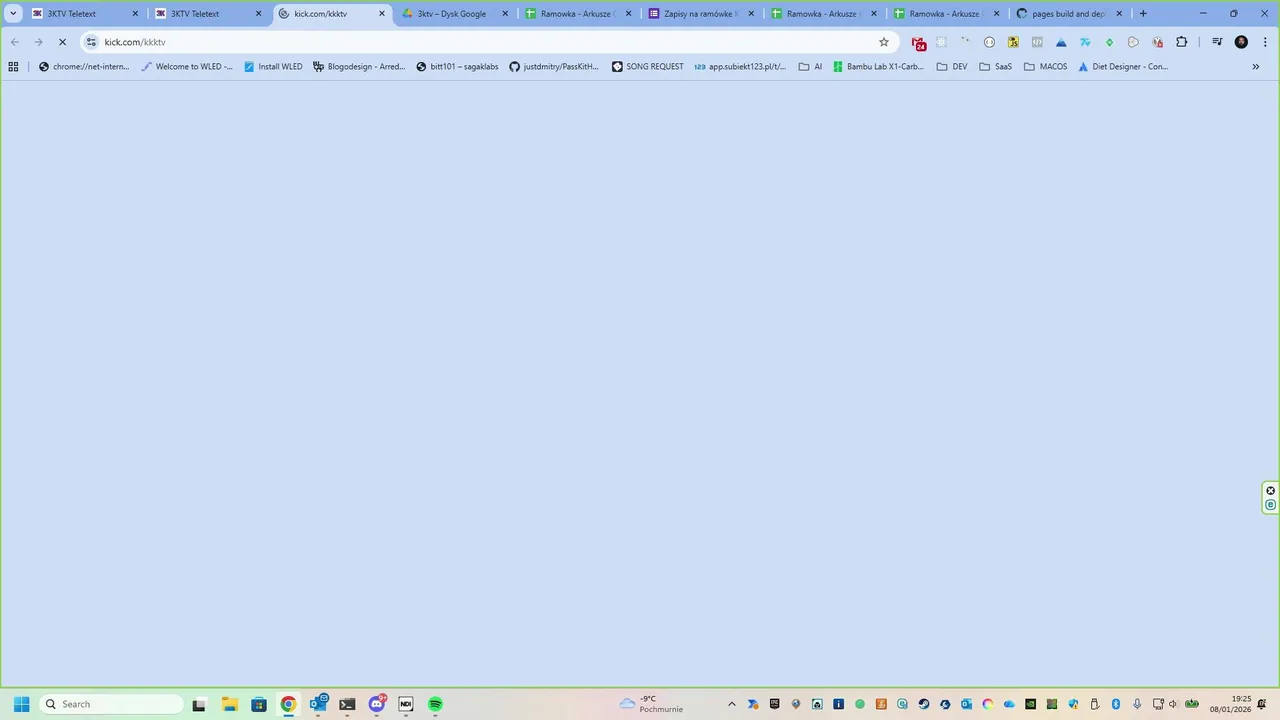Expand the hidden system tray icons chevron
This screenshot has height=720, width=1280.
coord(732,704)
